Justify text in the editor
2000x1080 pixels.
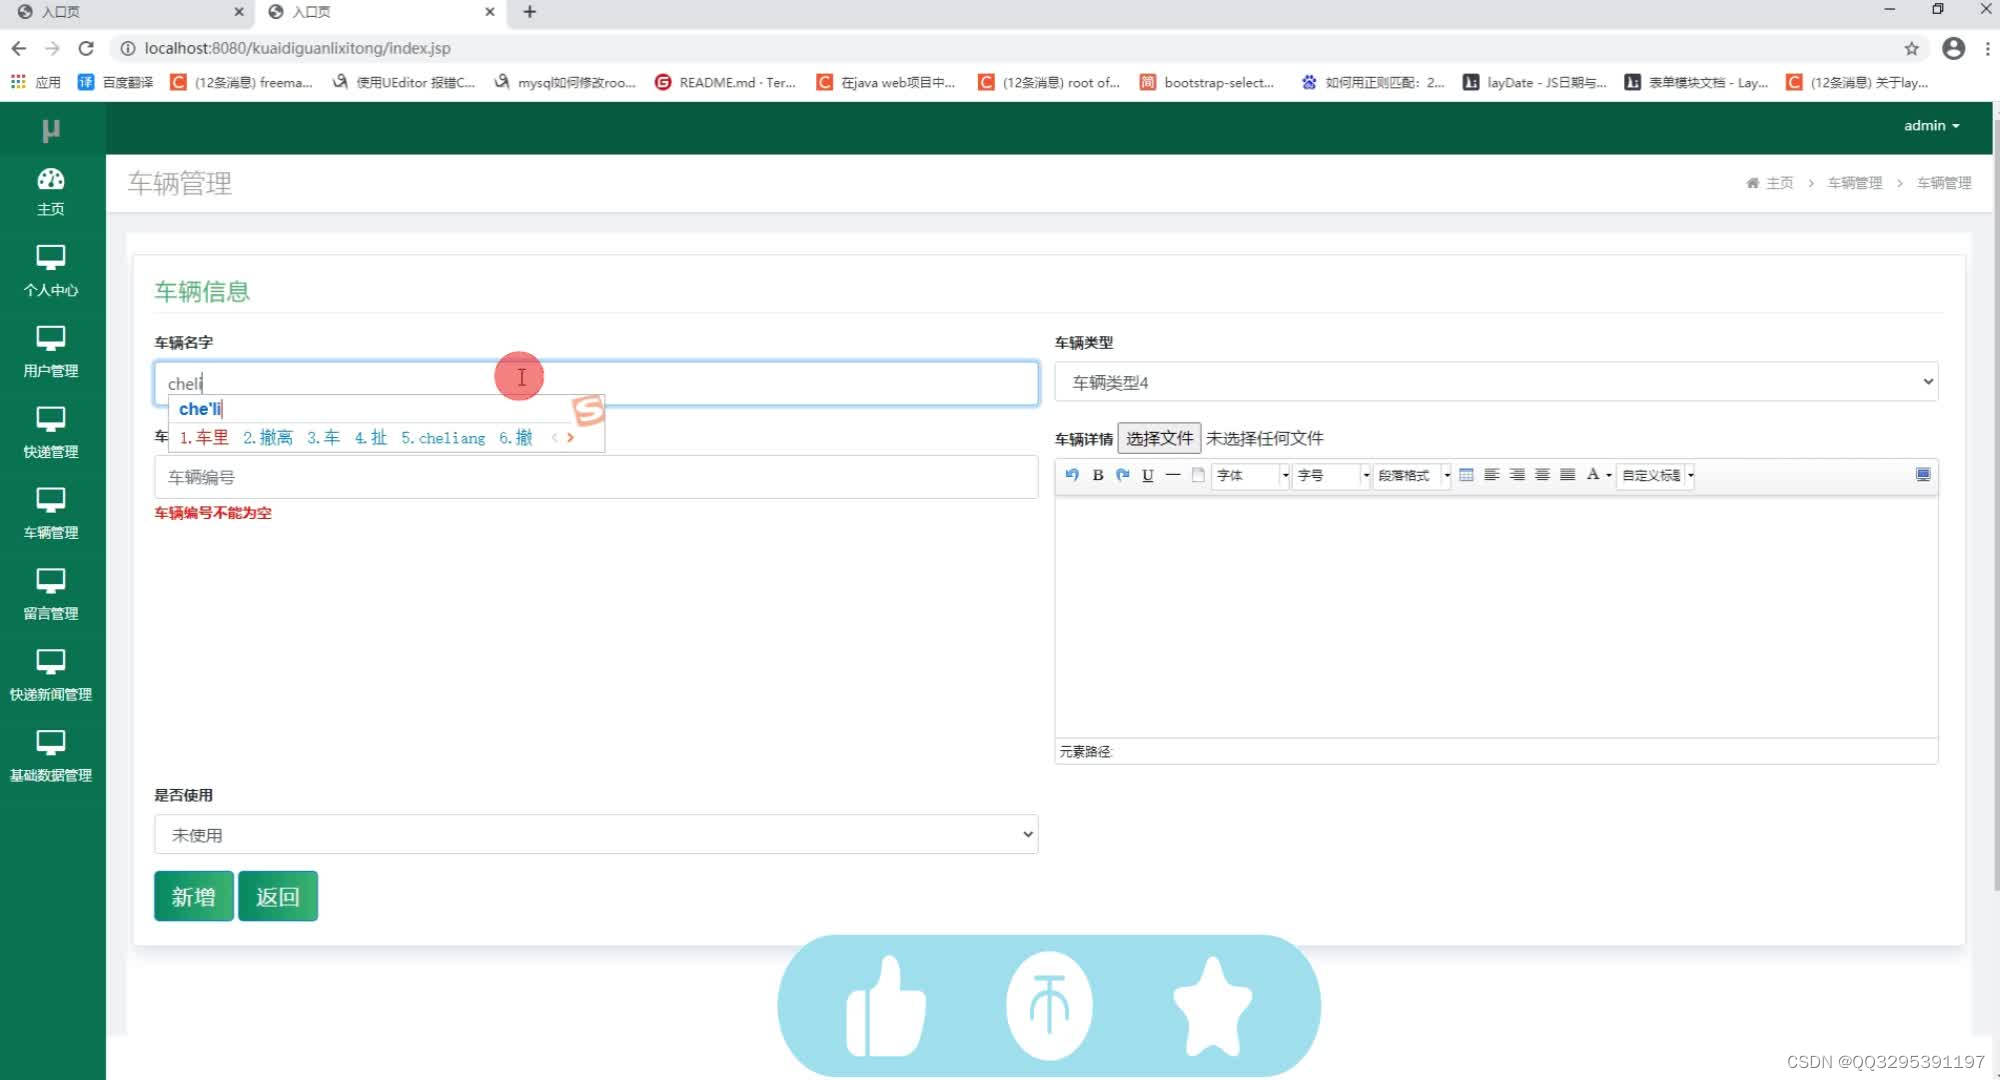[x=1567, y=475]
